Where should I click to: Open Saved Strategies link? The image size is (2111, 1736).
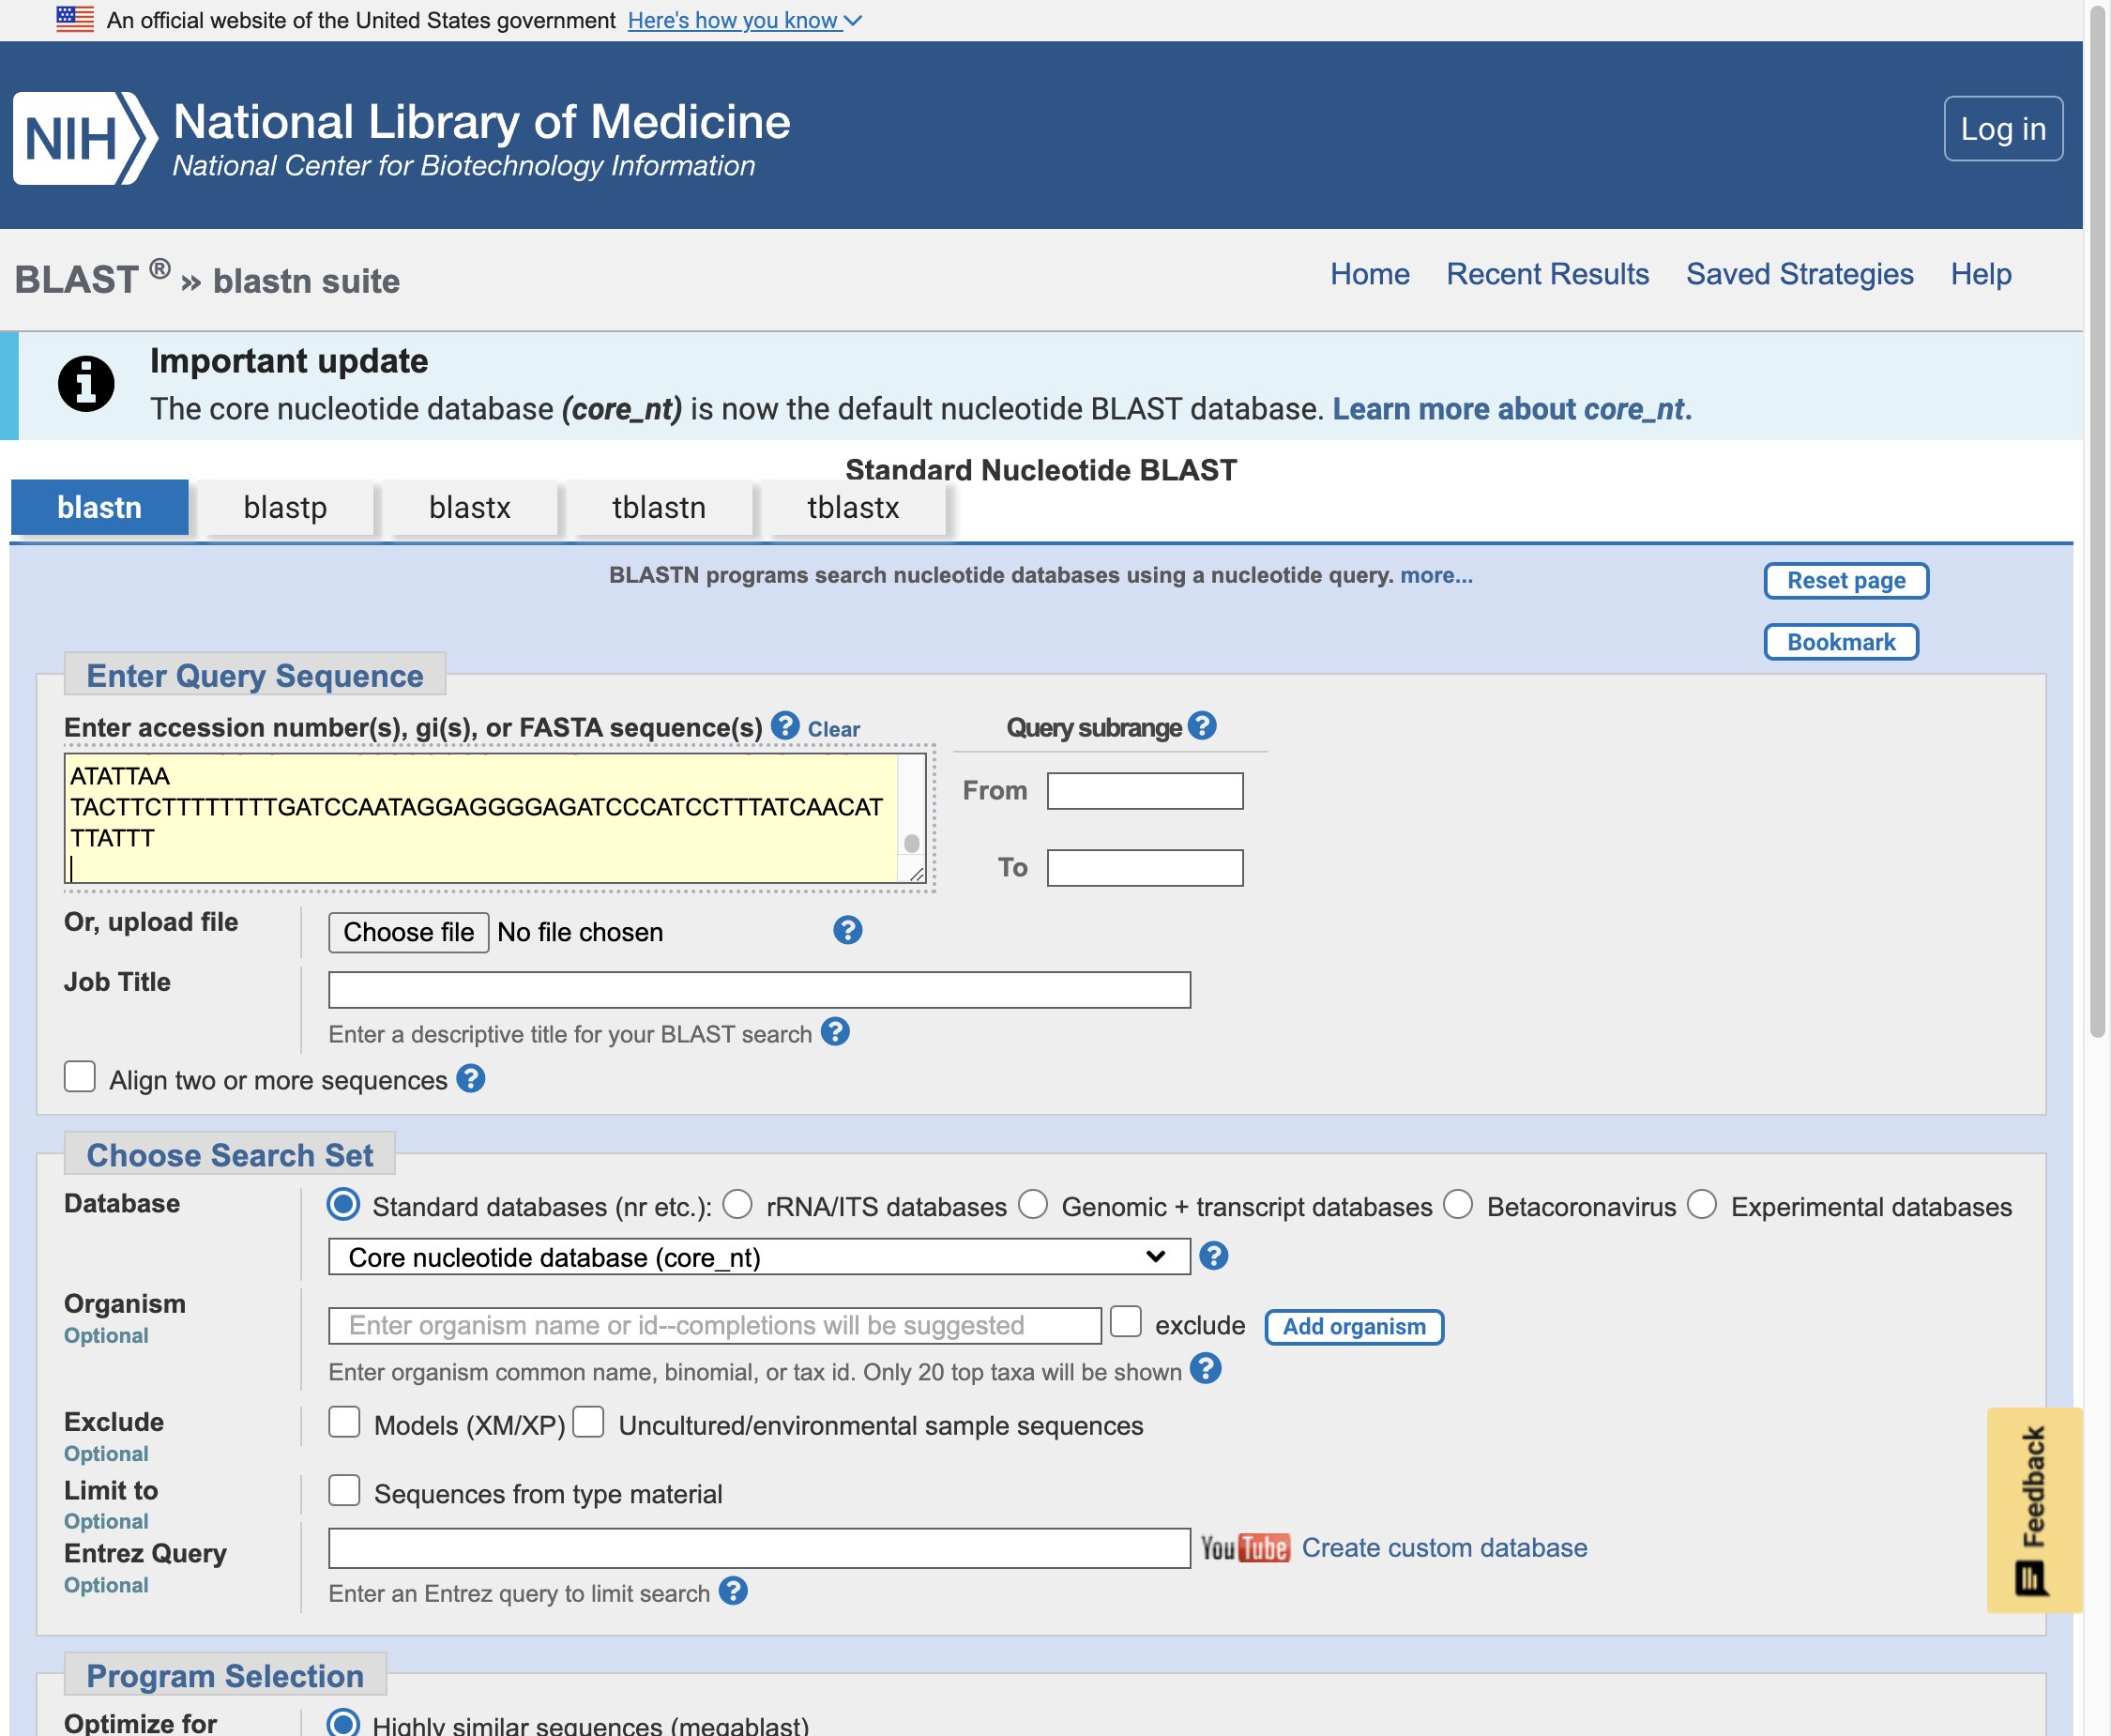pyautogui.click(x=1799, y=274)
